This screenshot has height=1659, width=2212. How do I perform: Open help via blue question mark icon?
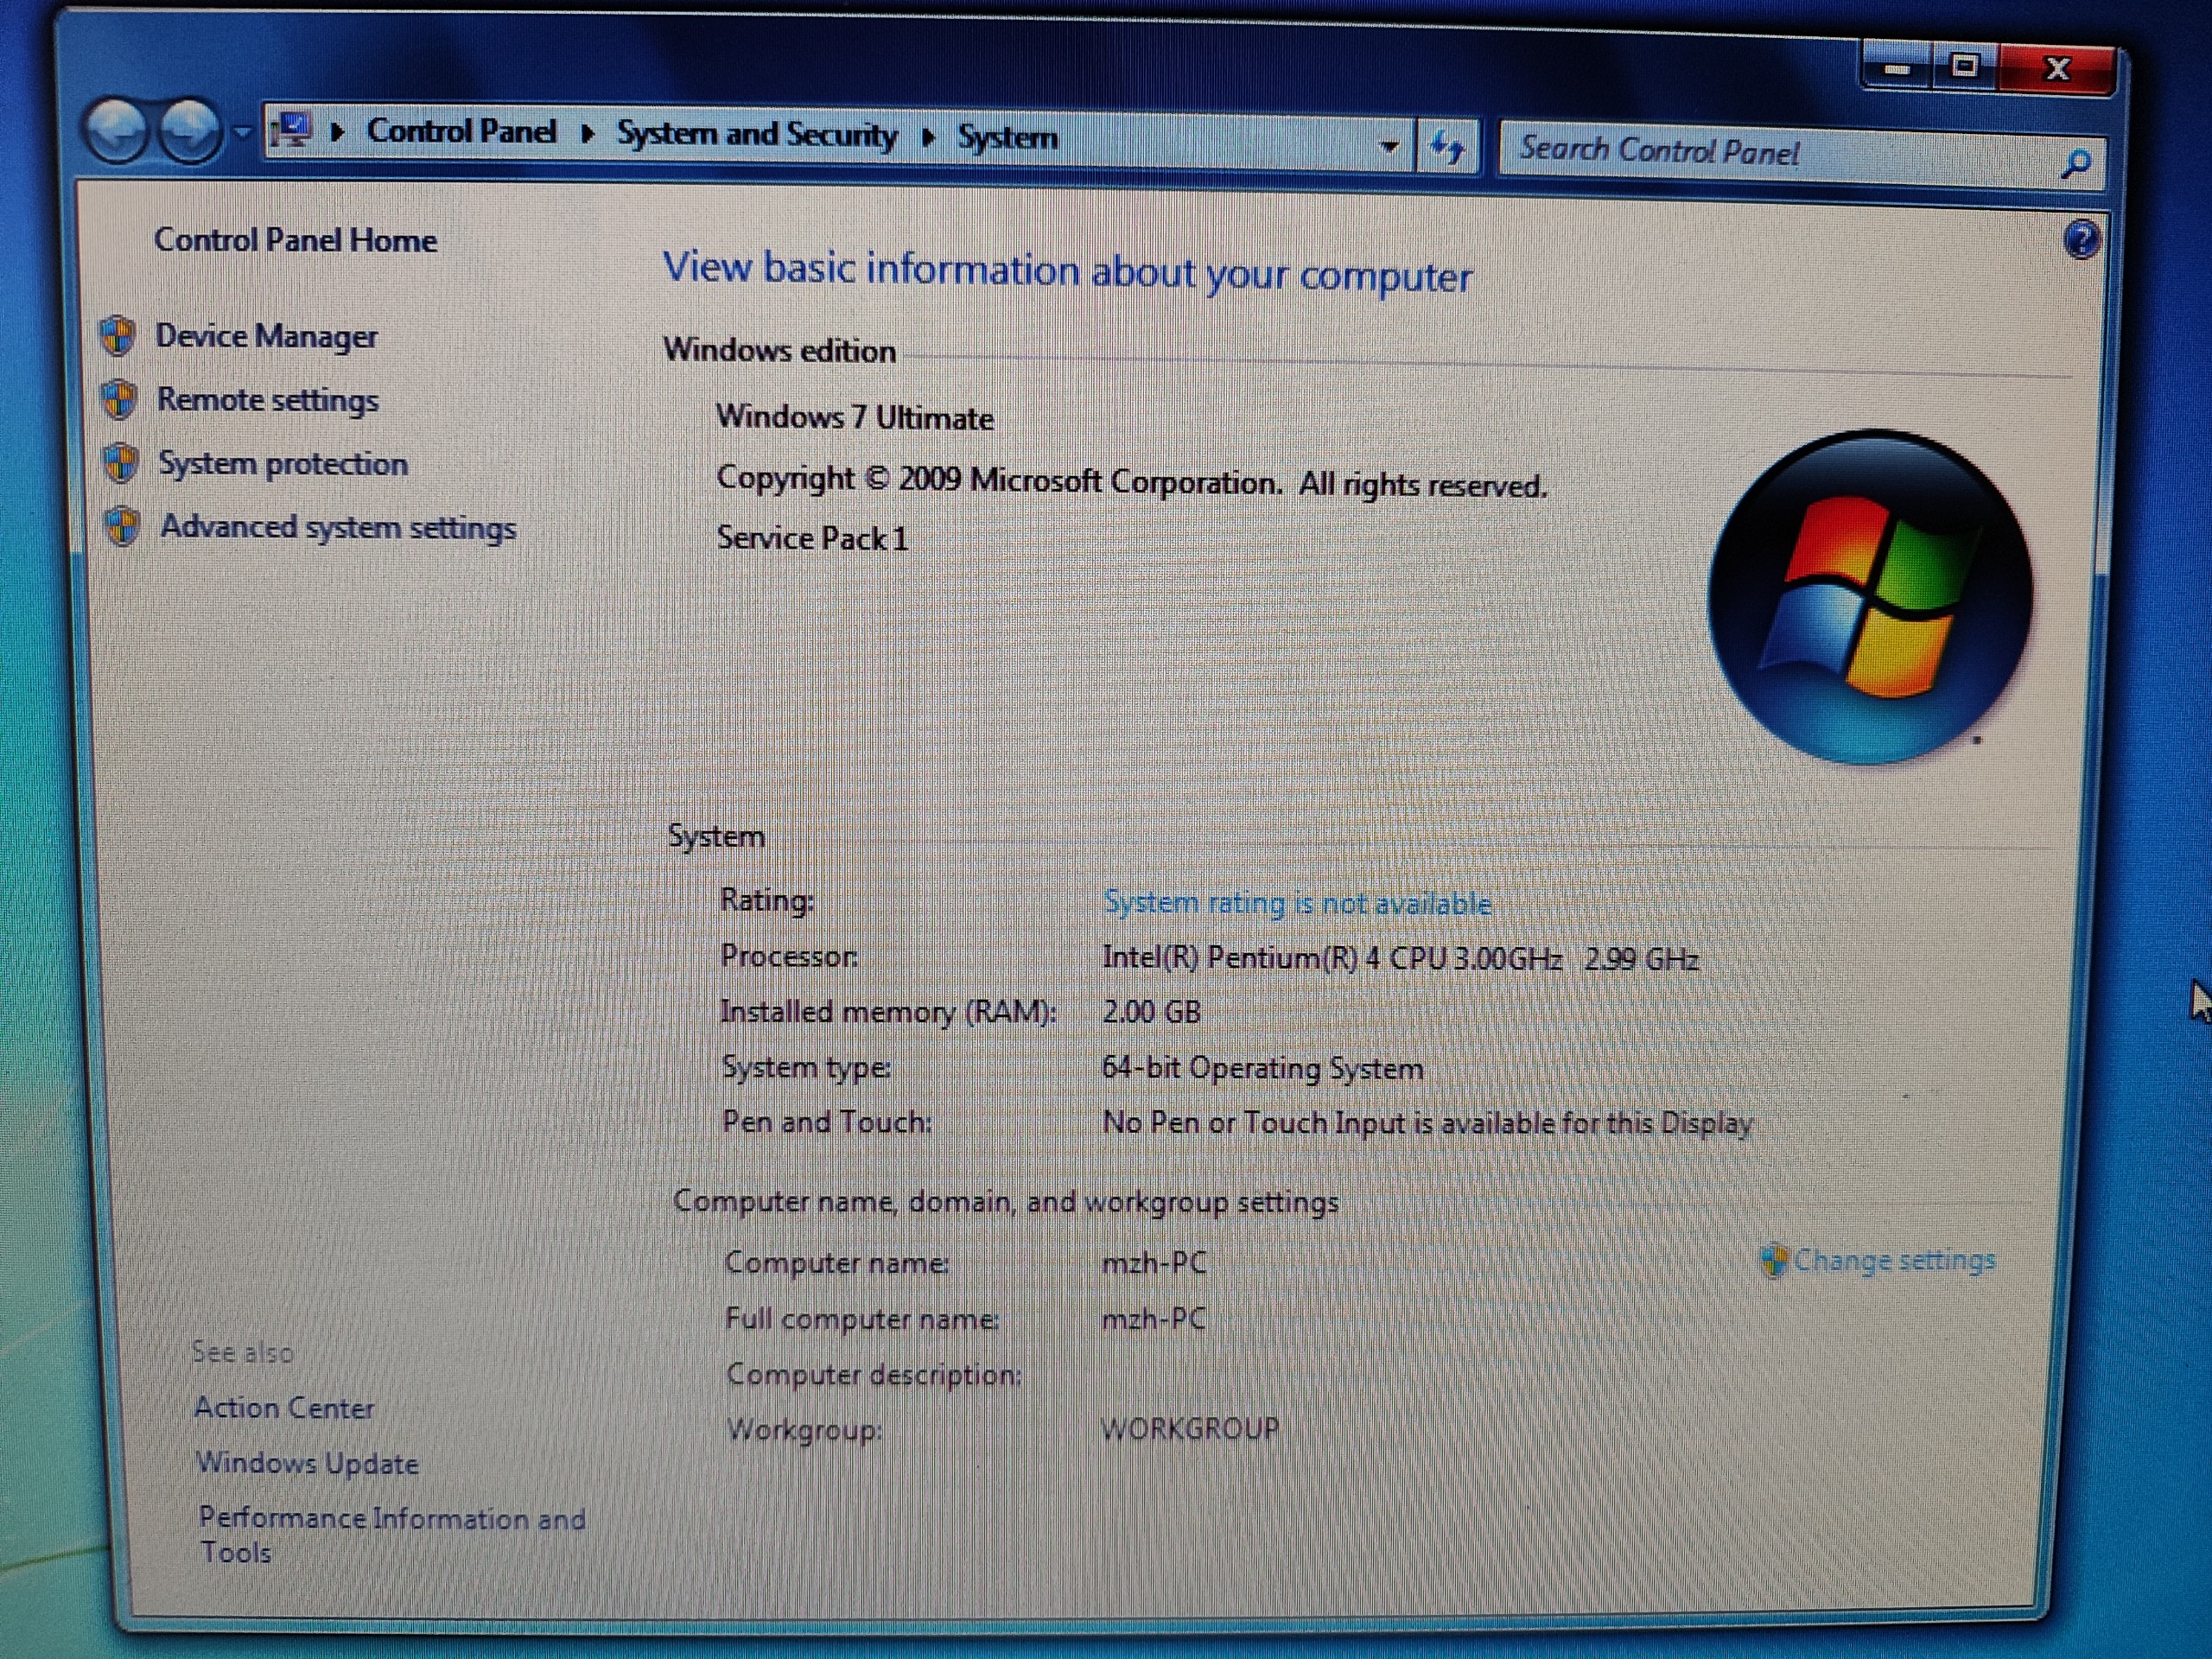click(2082, 240)
